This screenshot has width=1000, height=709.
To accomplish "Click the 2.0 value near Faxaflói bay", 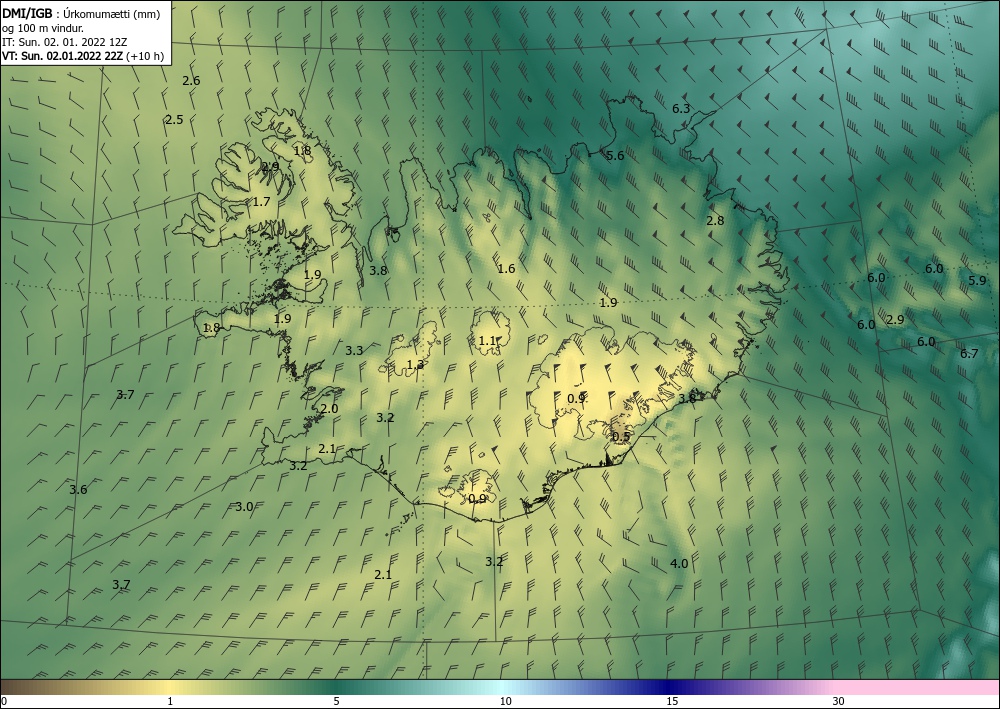I will coord(330,409).
